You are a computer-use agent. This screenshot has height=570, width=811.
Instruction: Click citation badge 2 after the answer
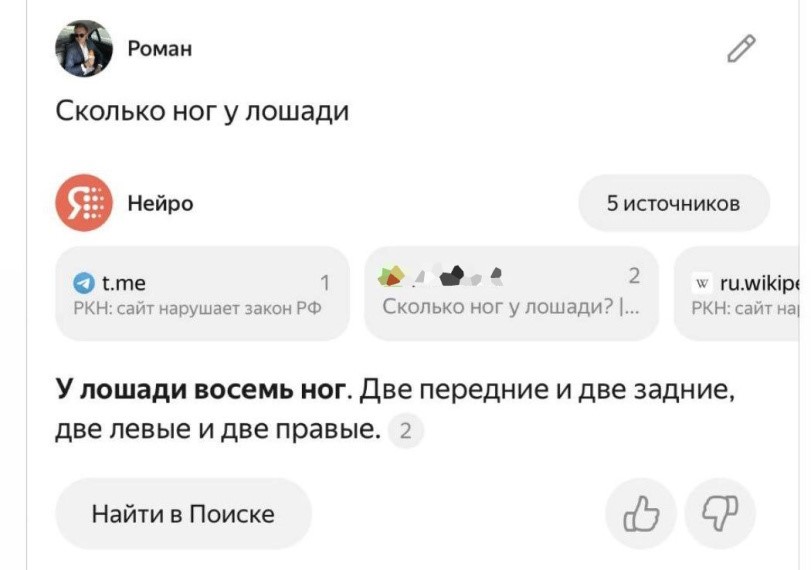click(405, 433)
